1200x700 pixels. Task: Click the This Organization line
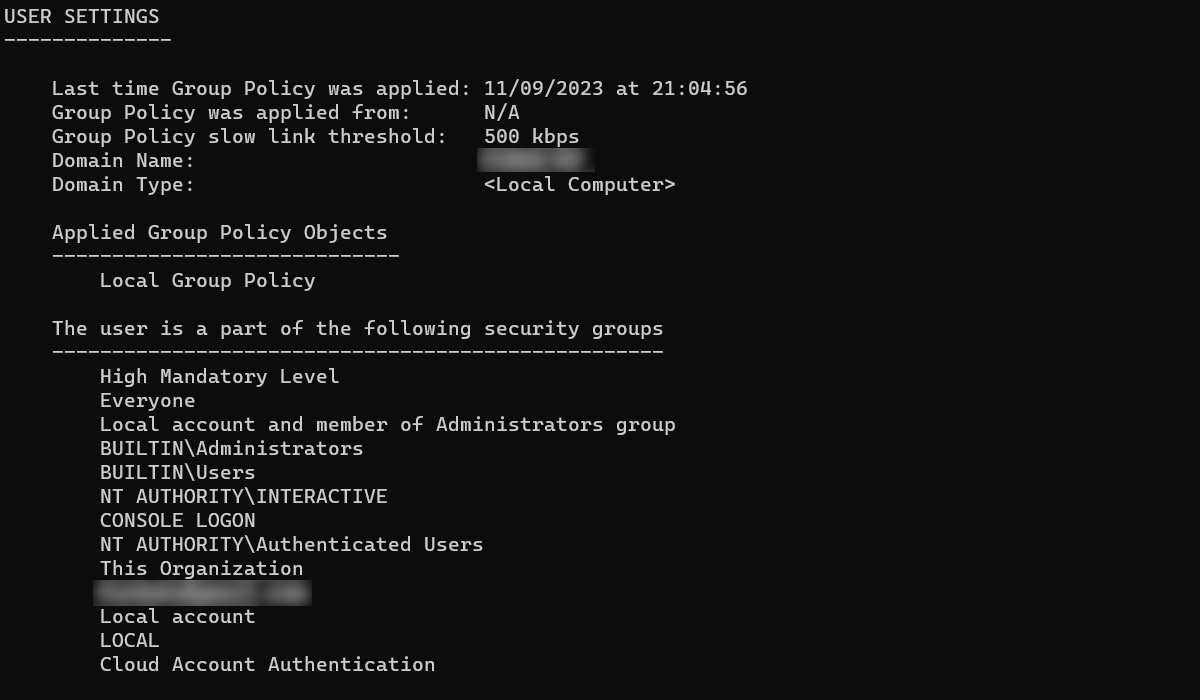(x=201, y=569)
